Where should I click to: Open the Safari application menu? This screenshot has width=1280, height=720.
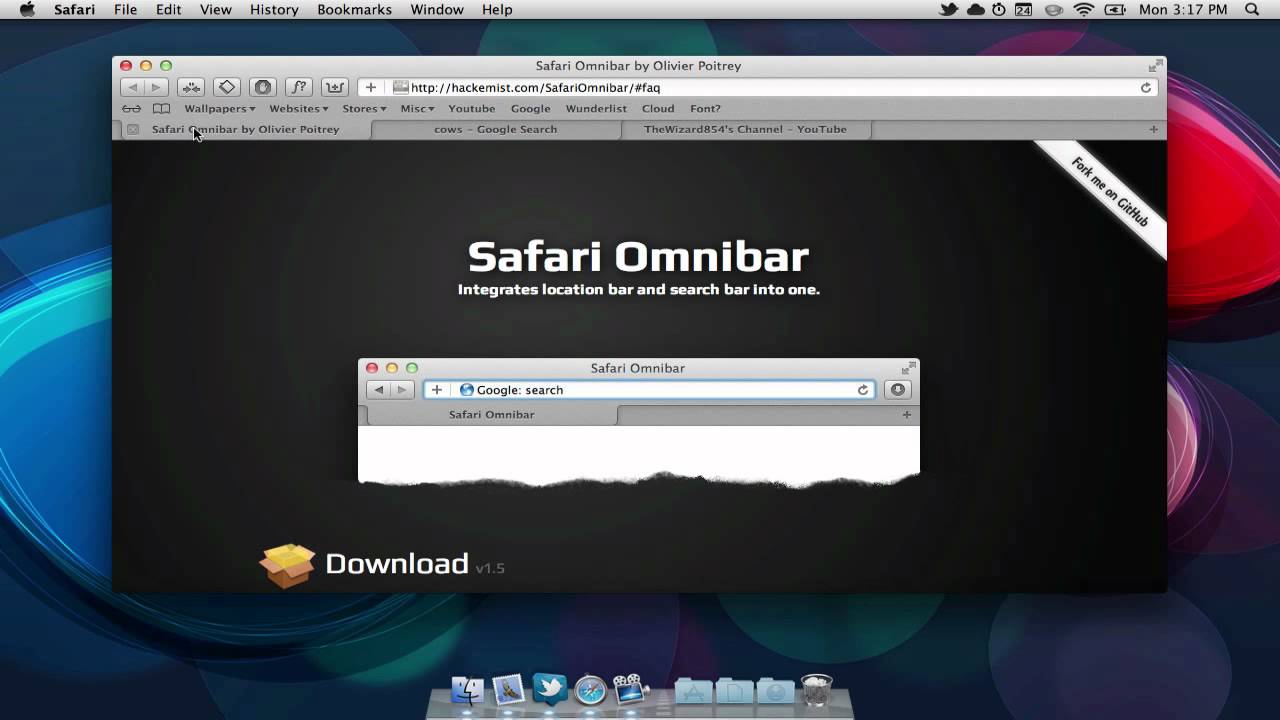(75, 9)
